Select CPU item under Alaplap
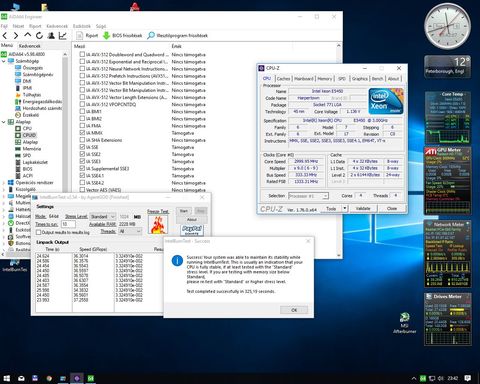 coord(27,128)
